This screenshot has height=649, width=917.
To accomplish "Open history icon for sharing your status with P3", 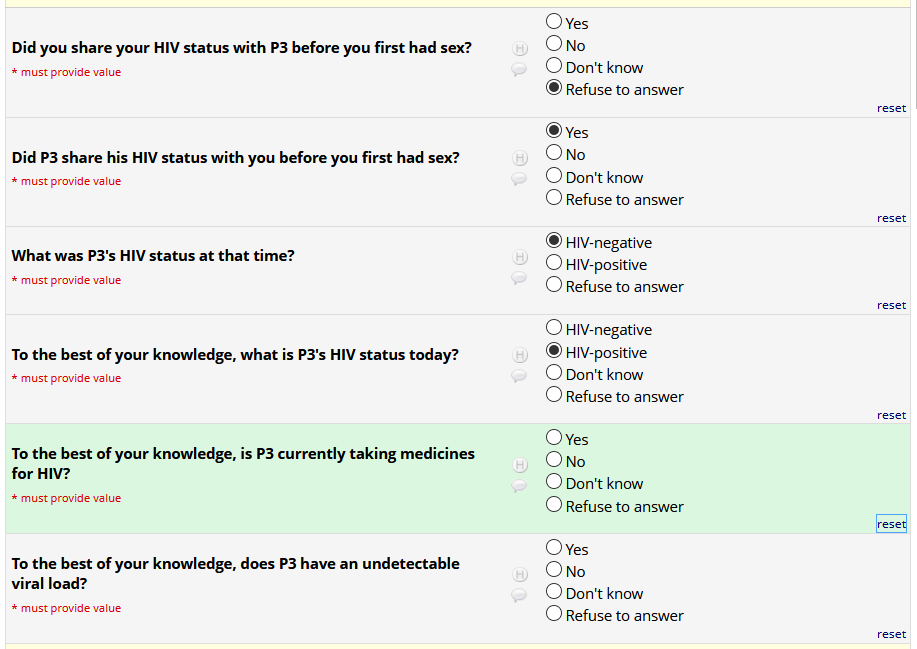I will pos(520,48).
